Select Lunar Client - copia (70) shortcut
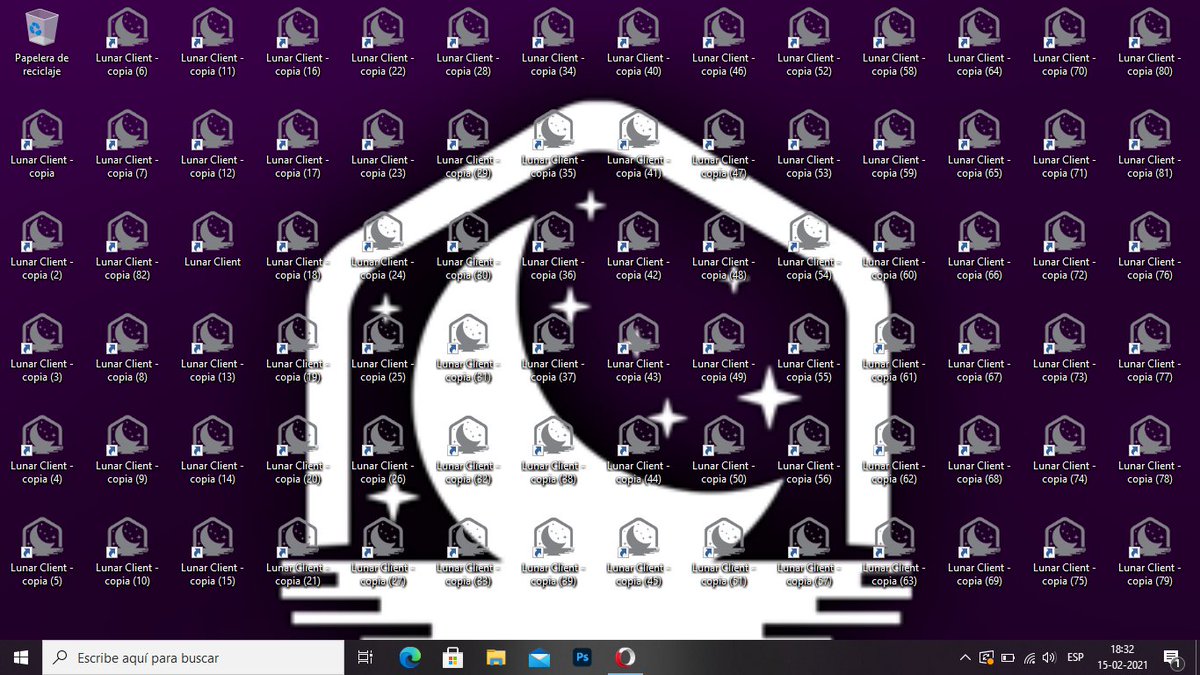 tap(1064, 44)
